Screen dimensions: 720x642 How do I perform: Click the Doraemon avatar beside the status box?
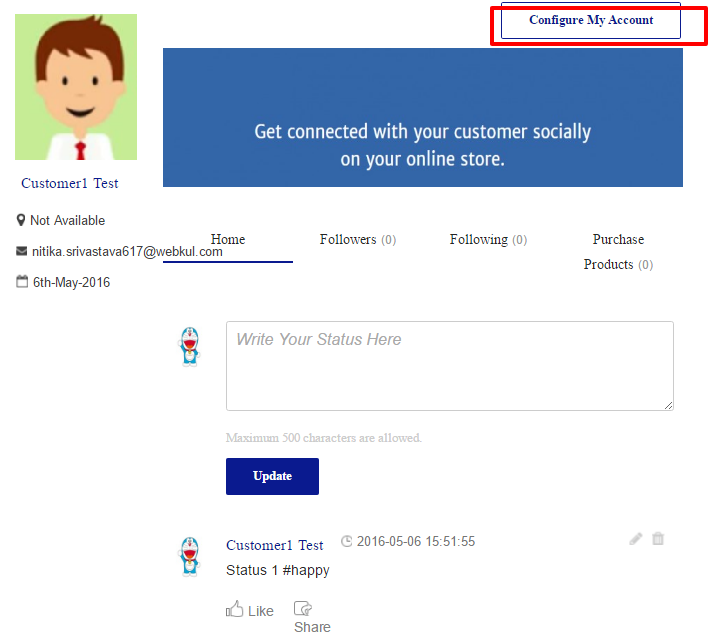(x=189, y=346)
